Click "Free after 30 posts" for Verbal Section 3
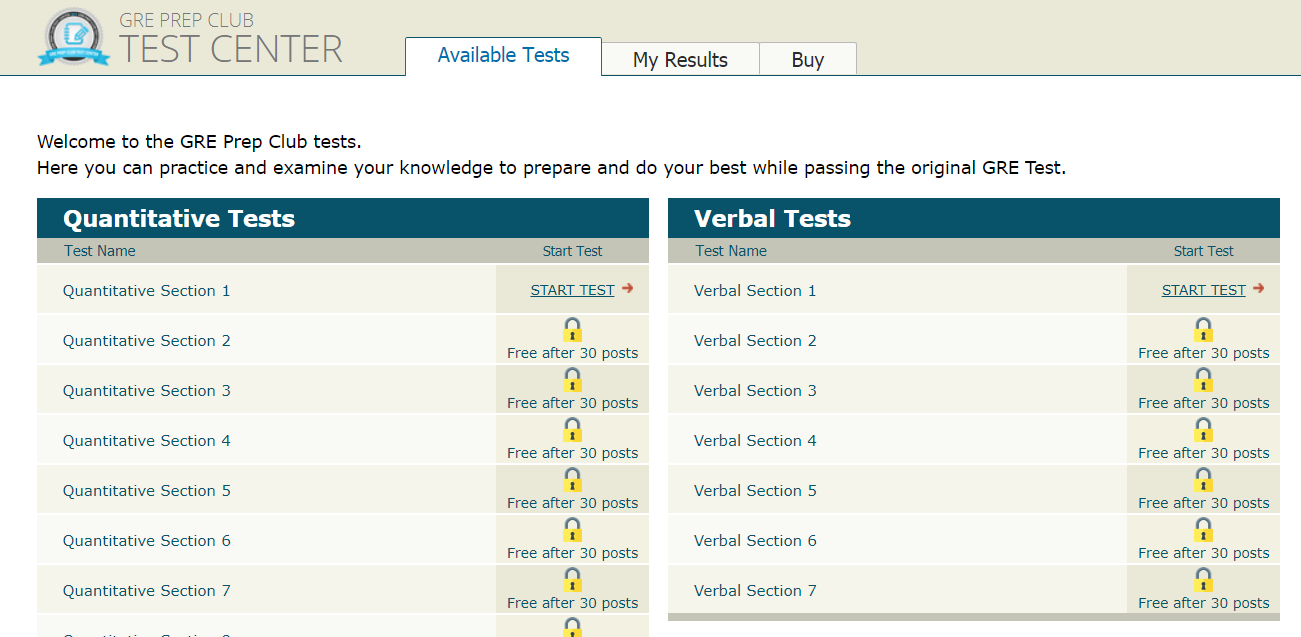The width and height of the screenshot is (1301, 637). click(1203, 403)
